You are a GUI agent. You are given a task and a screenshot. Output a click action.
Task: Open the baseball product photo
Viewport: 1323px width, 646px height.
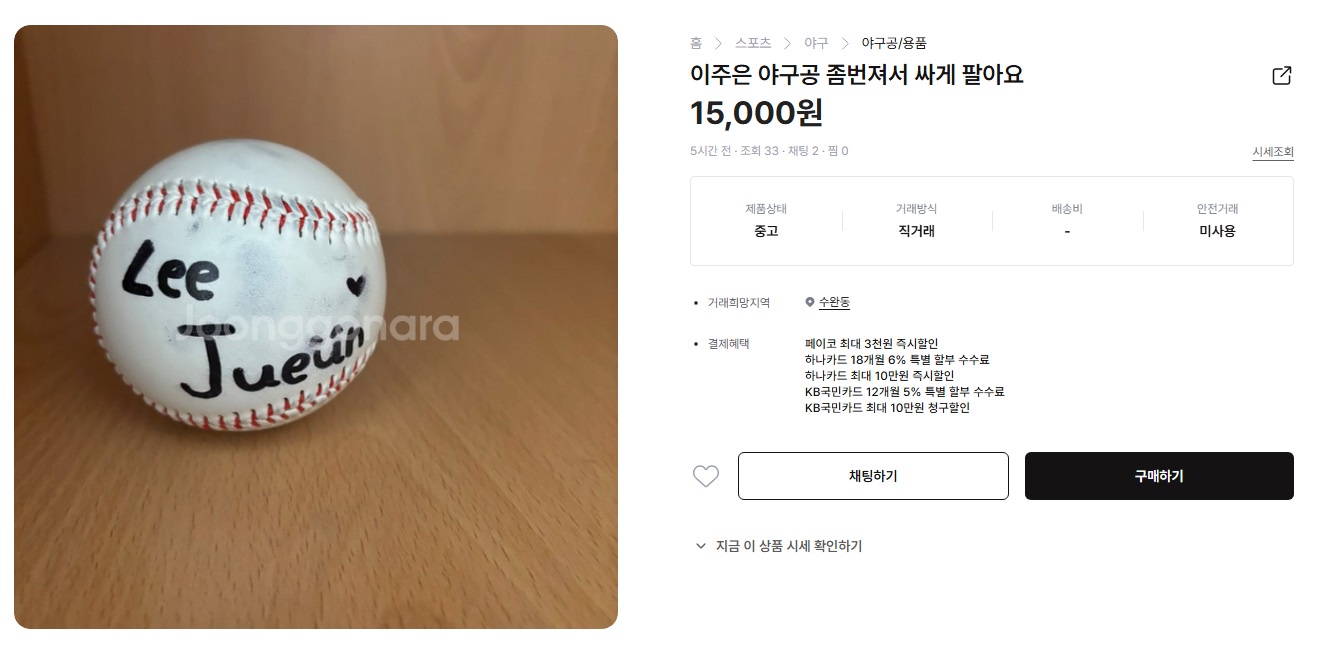316,327
